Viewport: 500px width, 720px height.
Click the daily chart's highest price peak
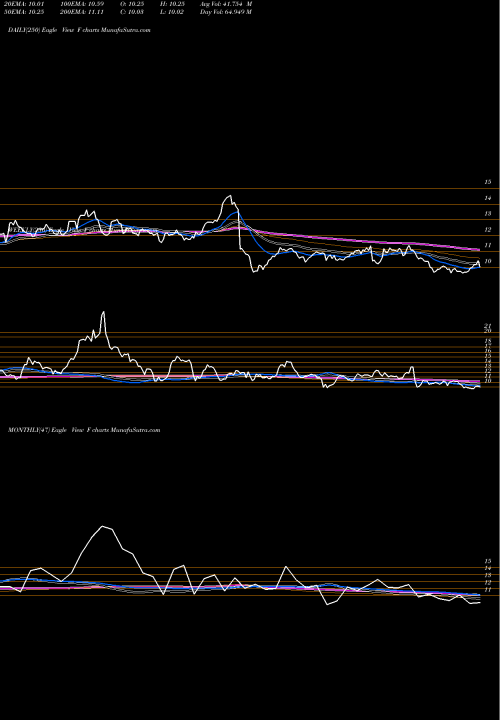point(230,196)
